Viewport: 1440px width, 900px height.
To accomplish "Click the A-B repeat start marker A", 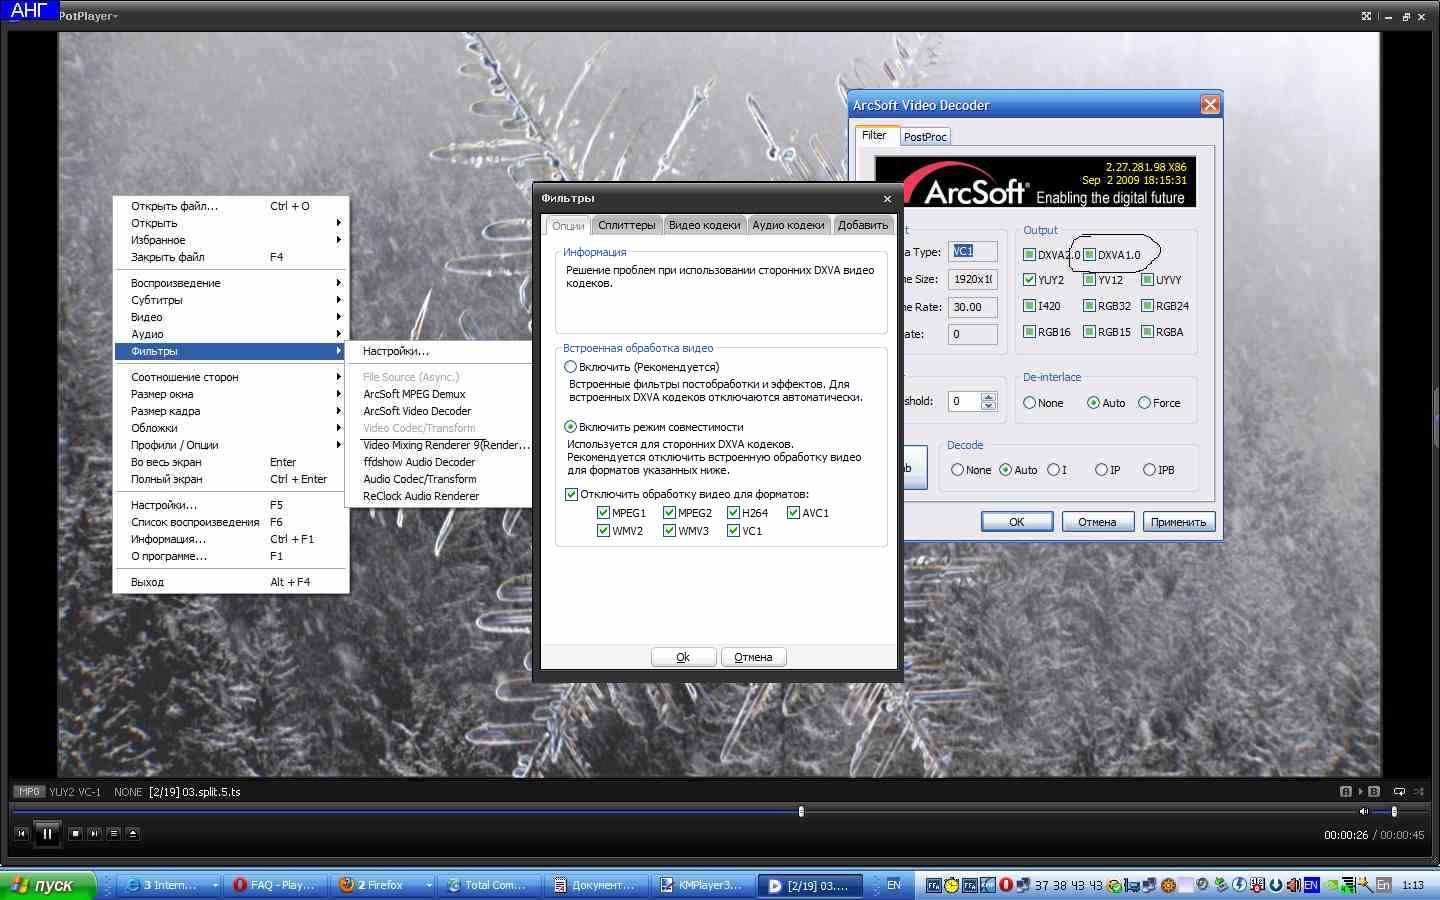I will click(1346, 791).
